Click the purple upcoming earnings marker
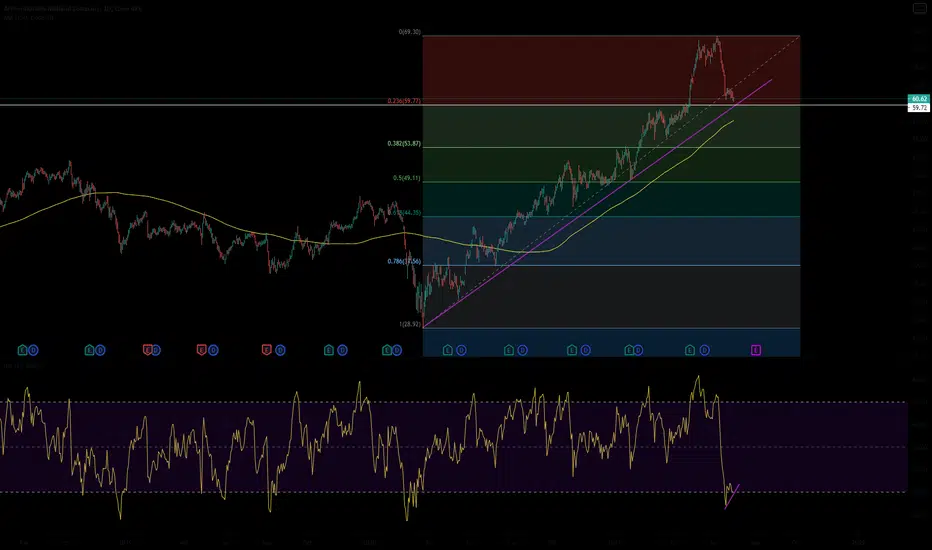Viewport: 932px width, 550px height. 755,350
